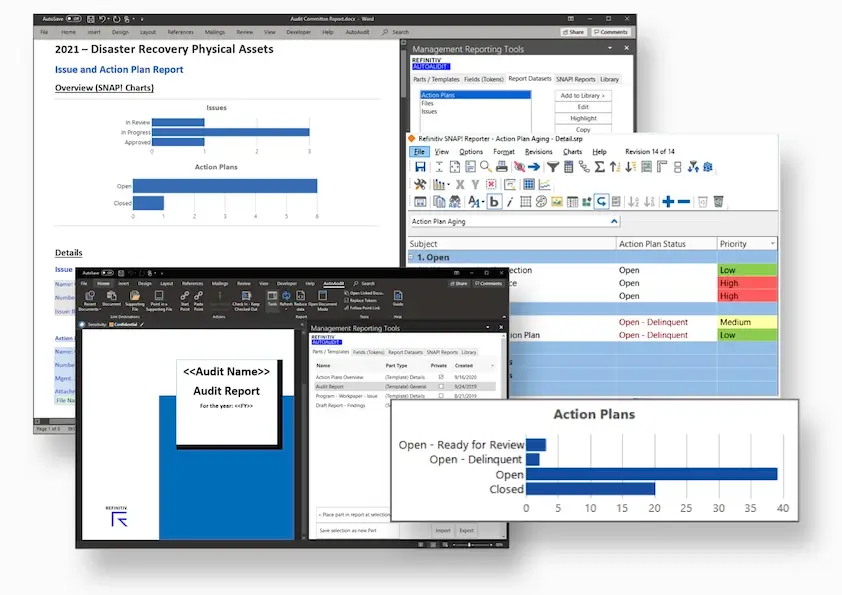This screenshot has height=595, width=842.
Task: Open the Revisions menu in SNAP! Reporter
Action: click(539, 152)
